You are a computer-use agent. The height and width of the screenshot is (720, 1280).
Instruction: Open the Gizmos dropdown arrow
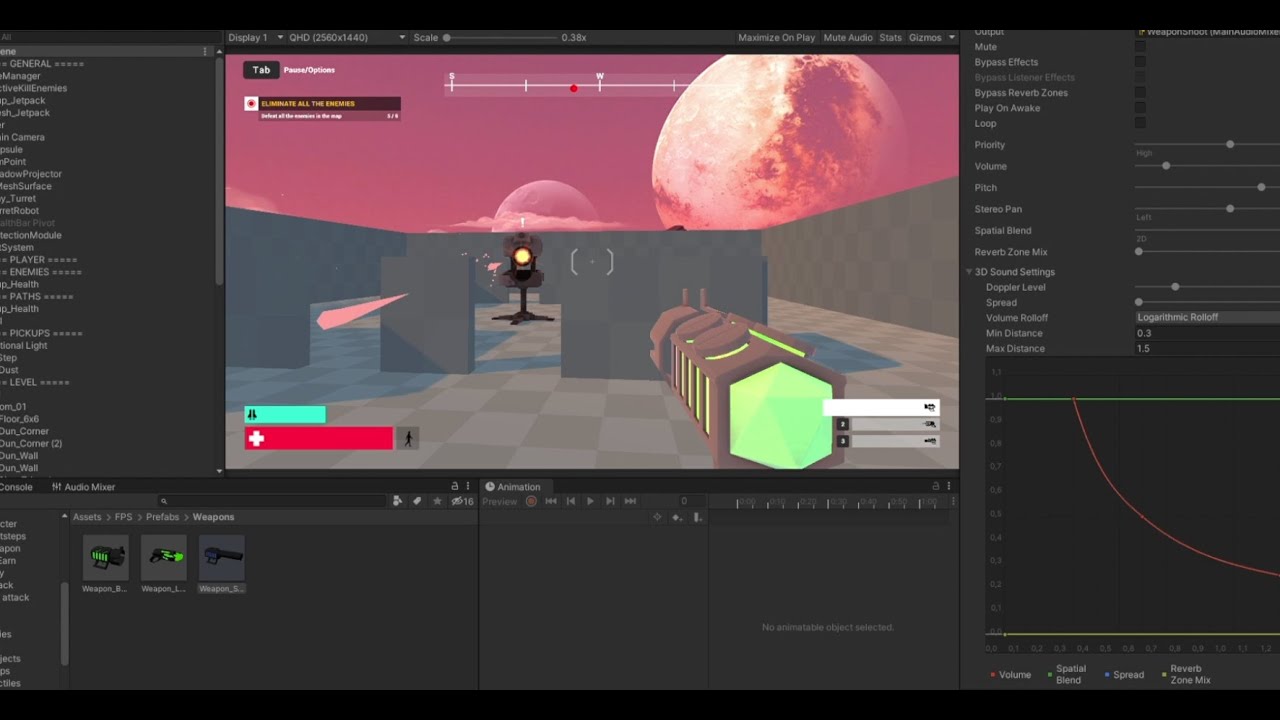[x=951, y=37]
